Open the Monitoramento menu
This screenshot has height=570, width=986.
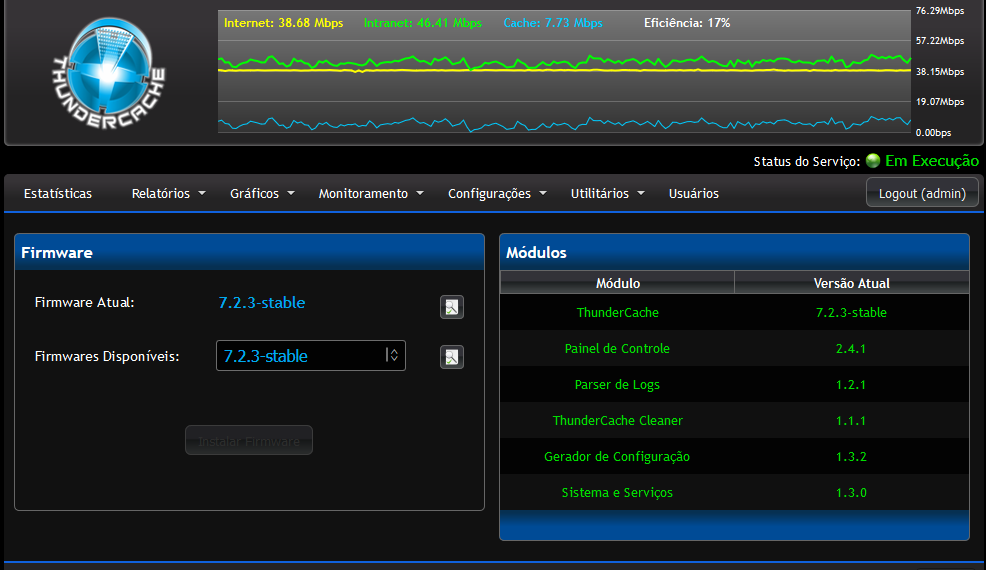click(x=371, y=194)
